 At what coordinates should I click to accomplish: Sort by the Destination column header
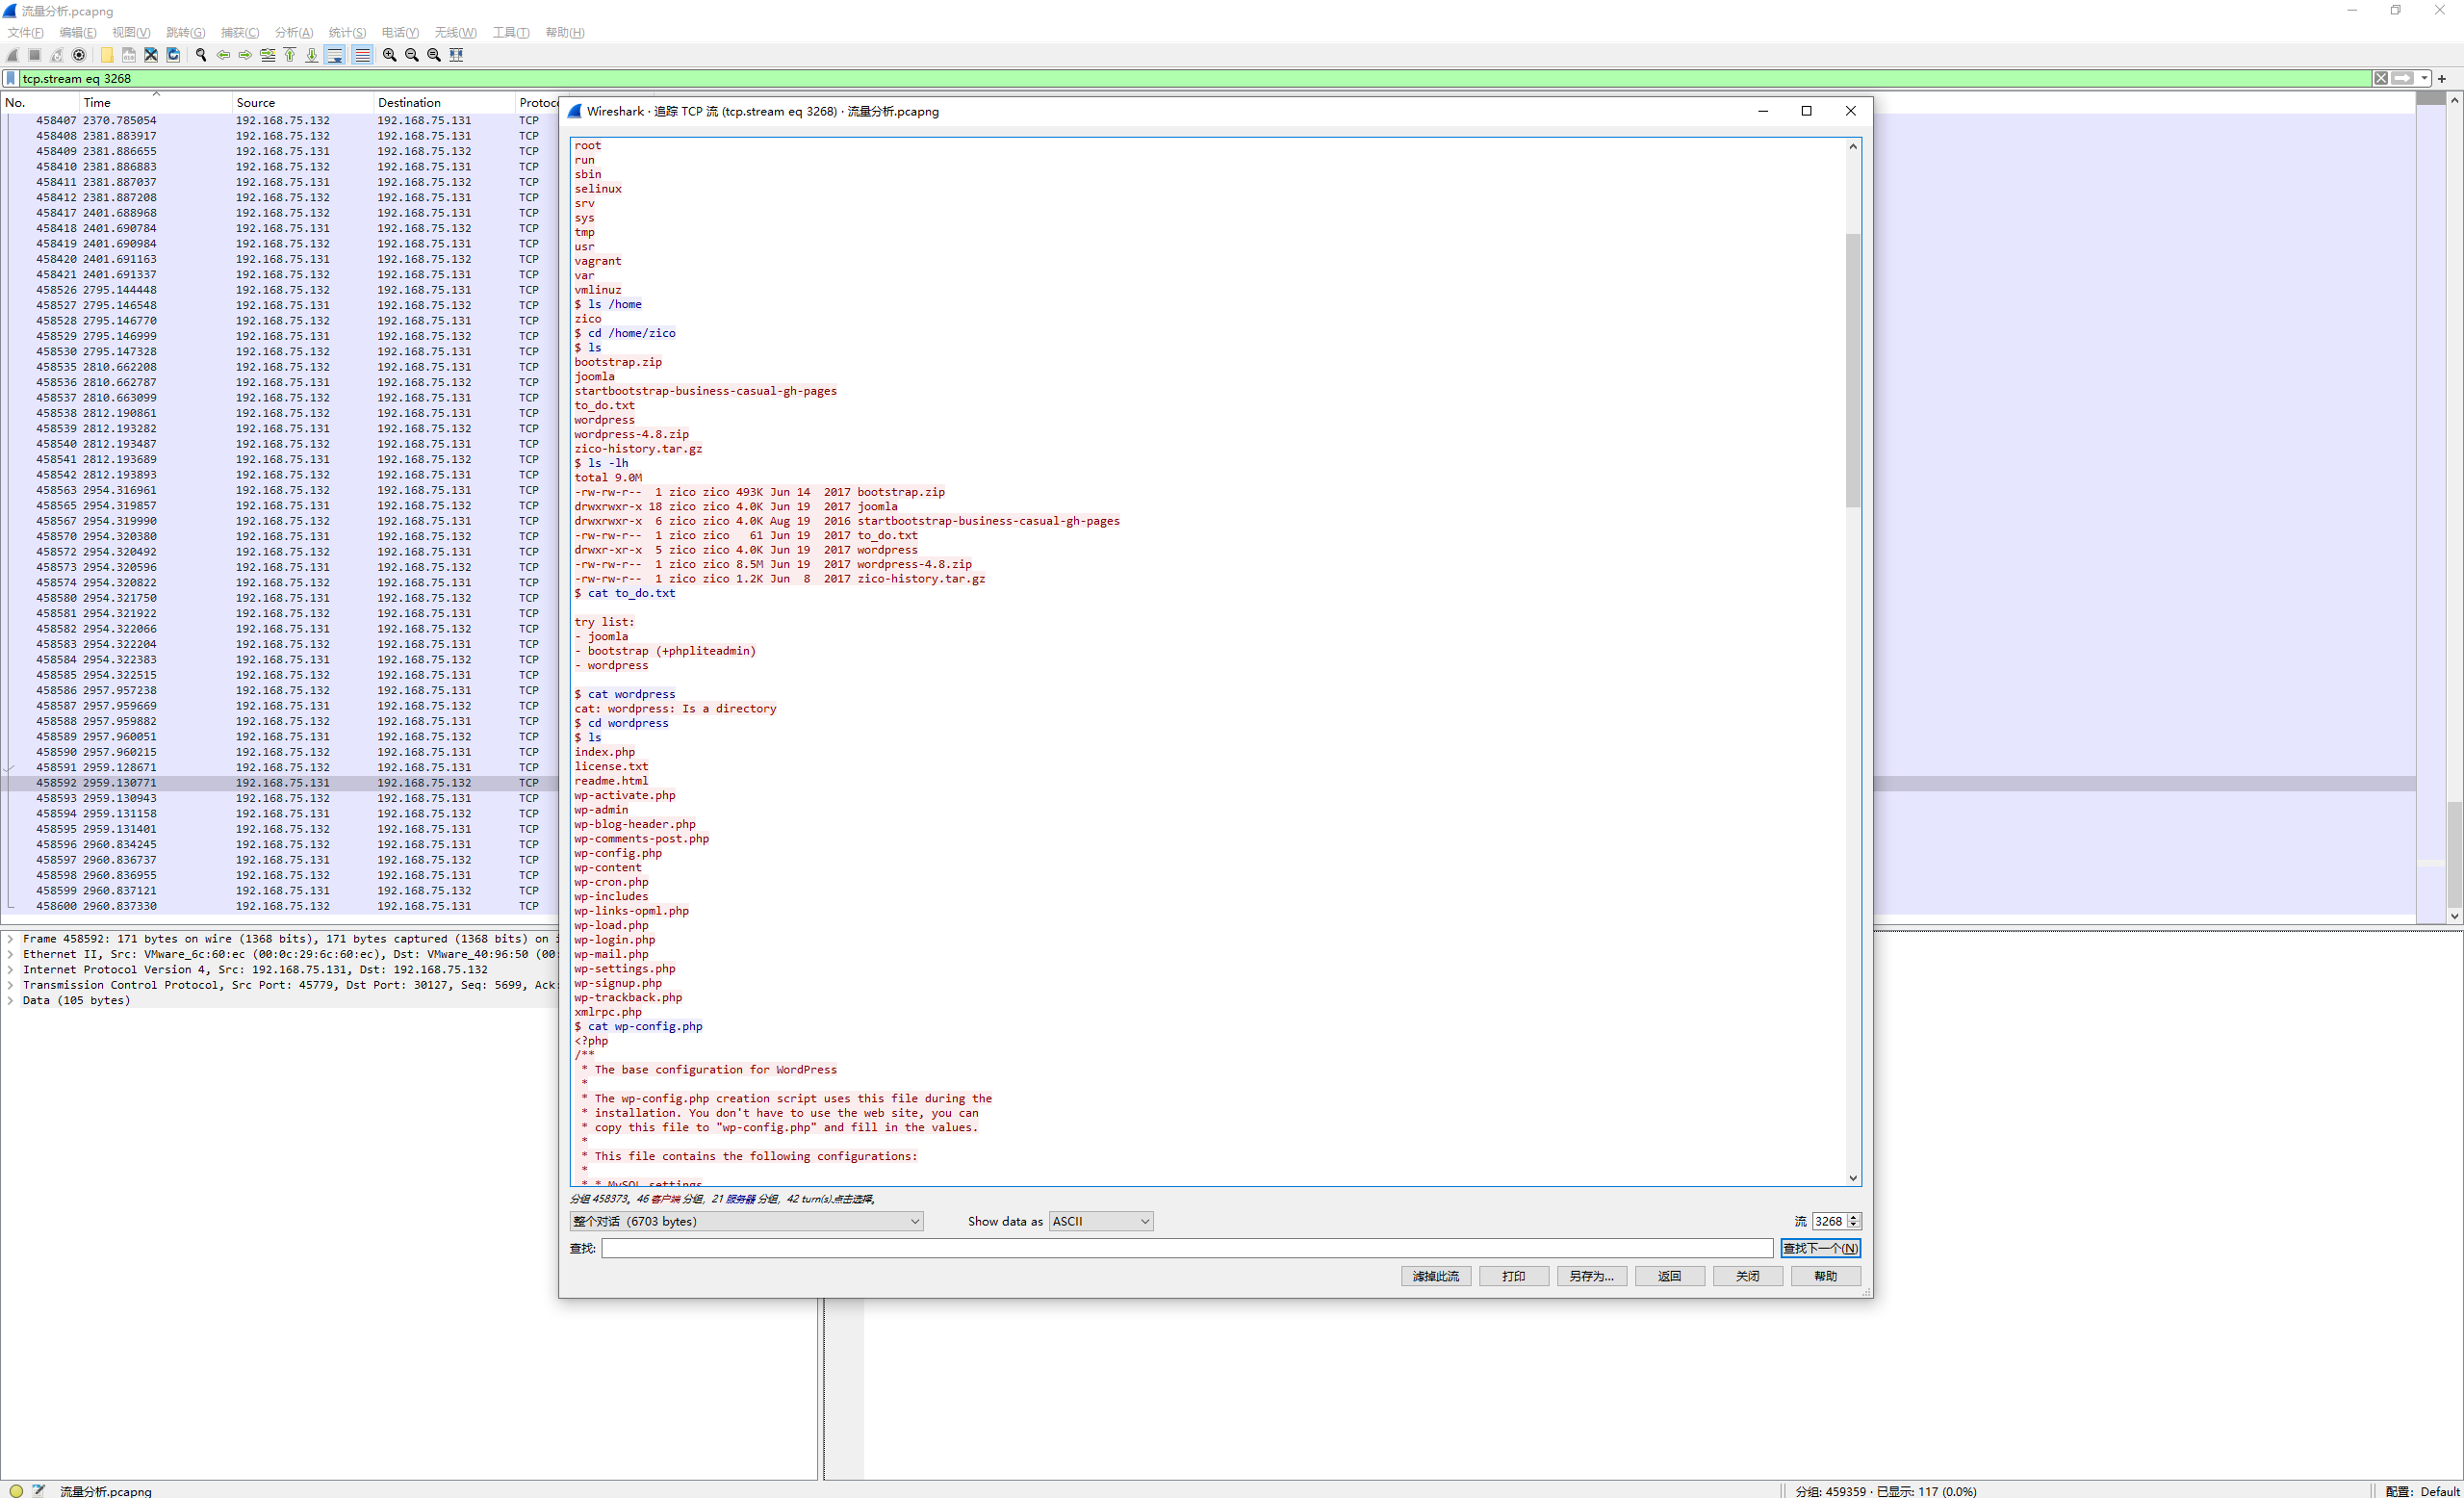pos(445,102)
